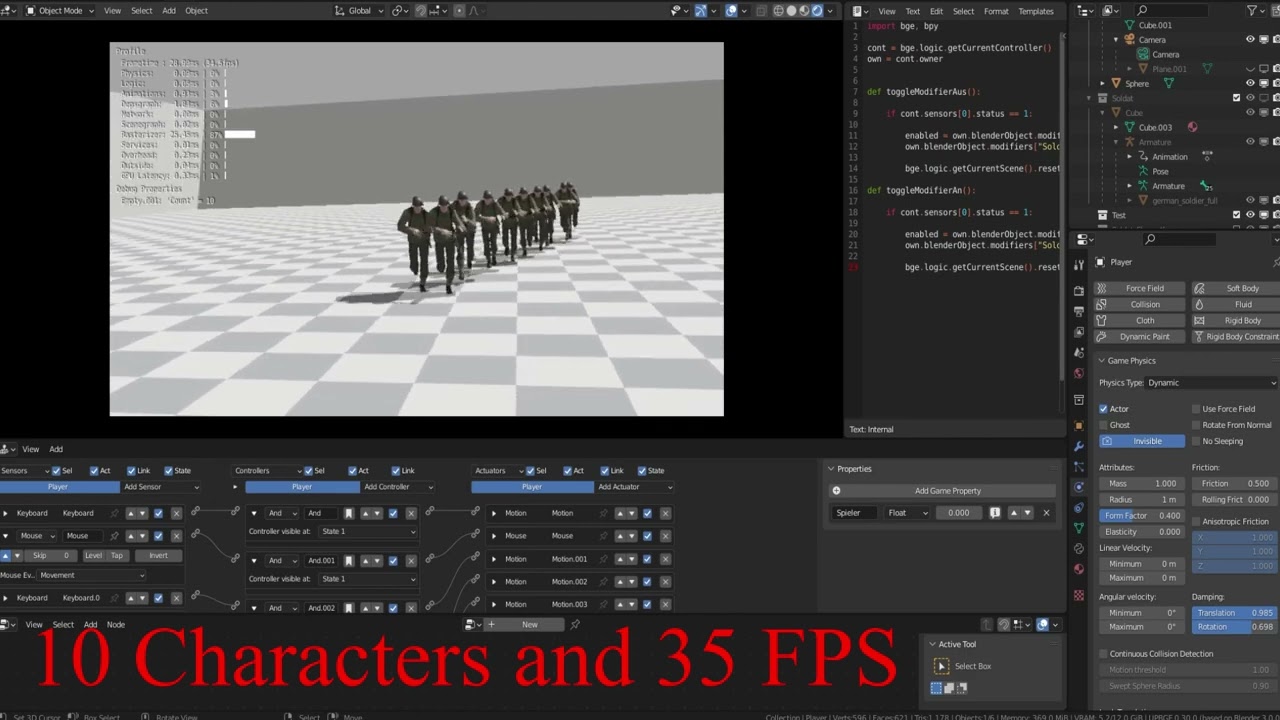
Task: Toggle viewport overlays icon
Action: pyautogui.click(x=731, y=11)
